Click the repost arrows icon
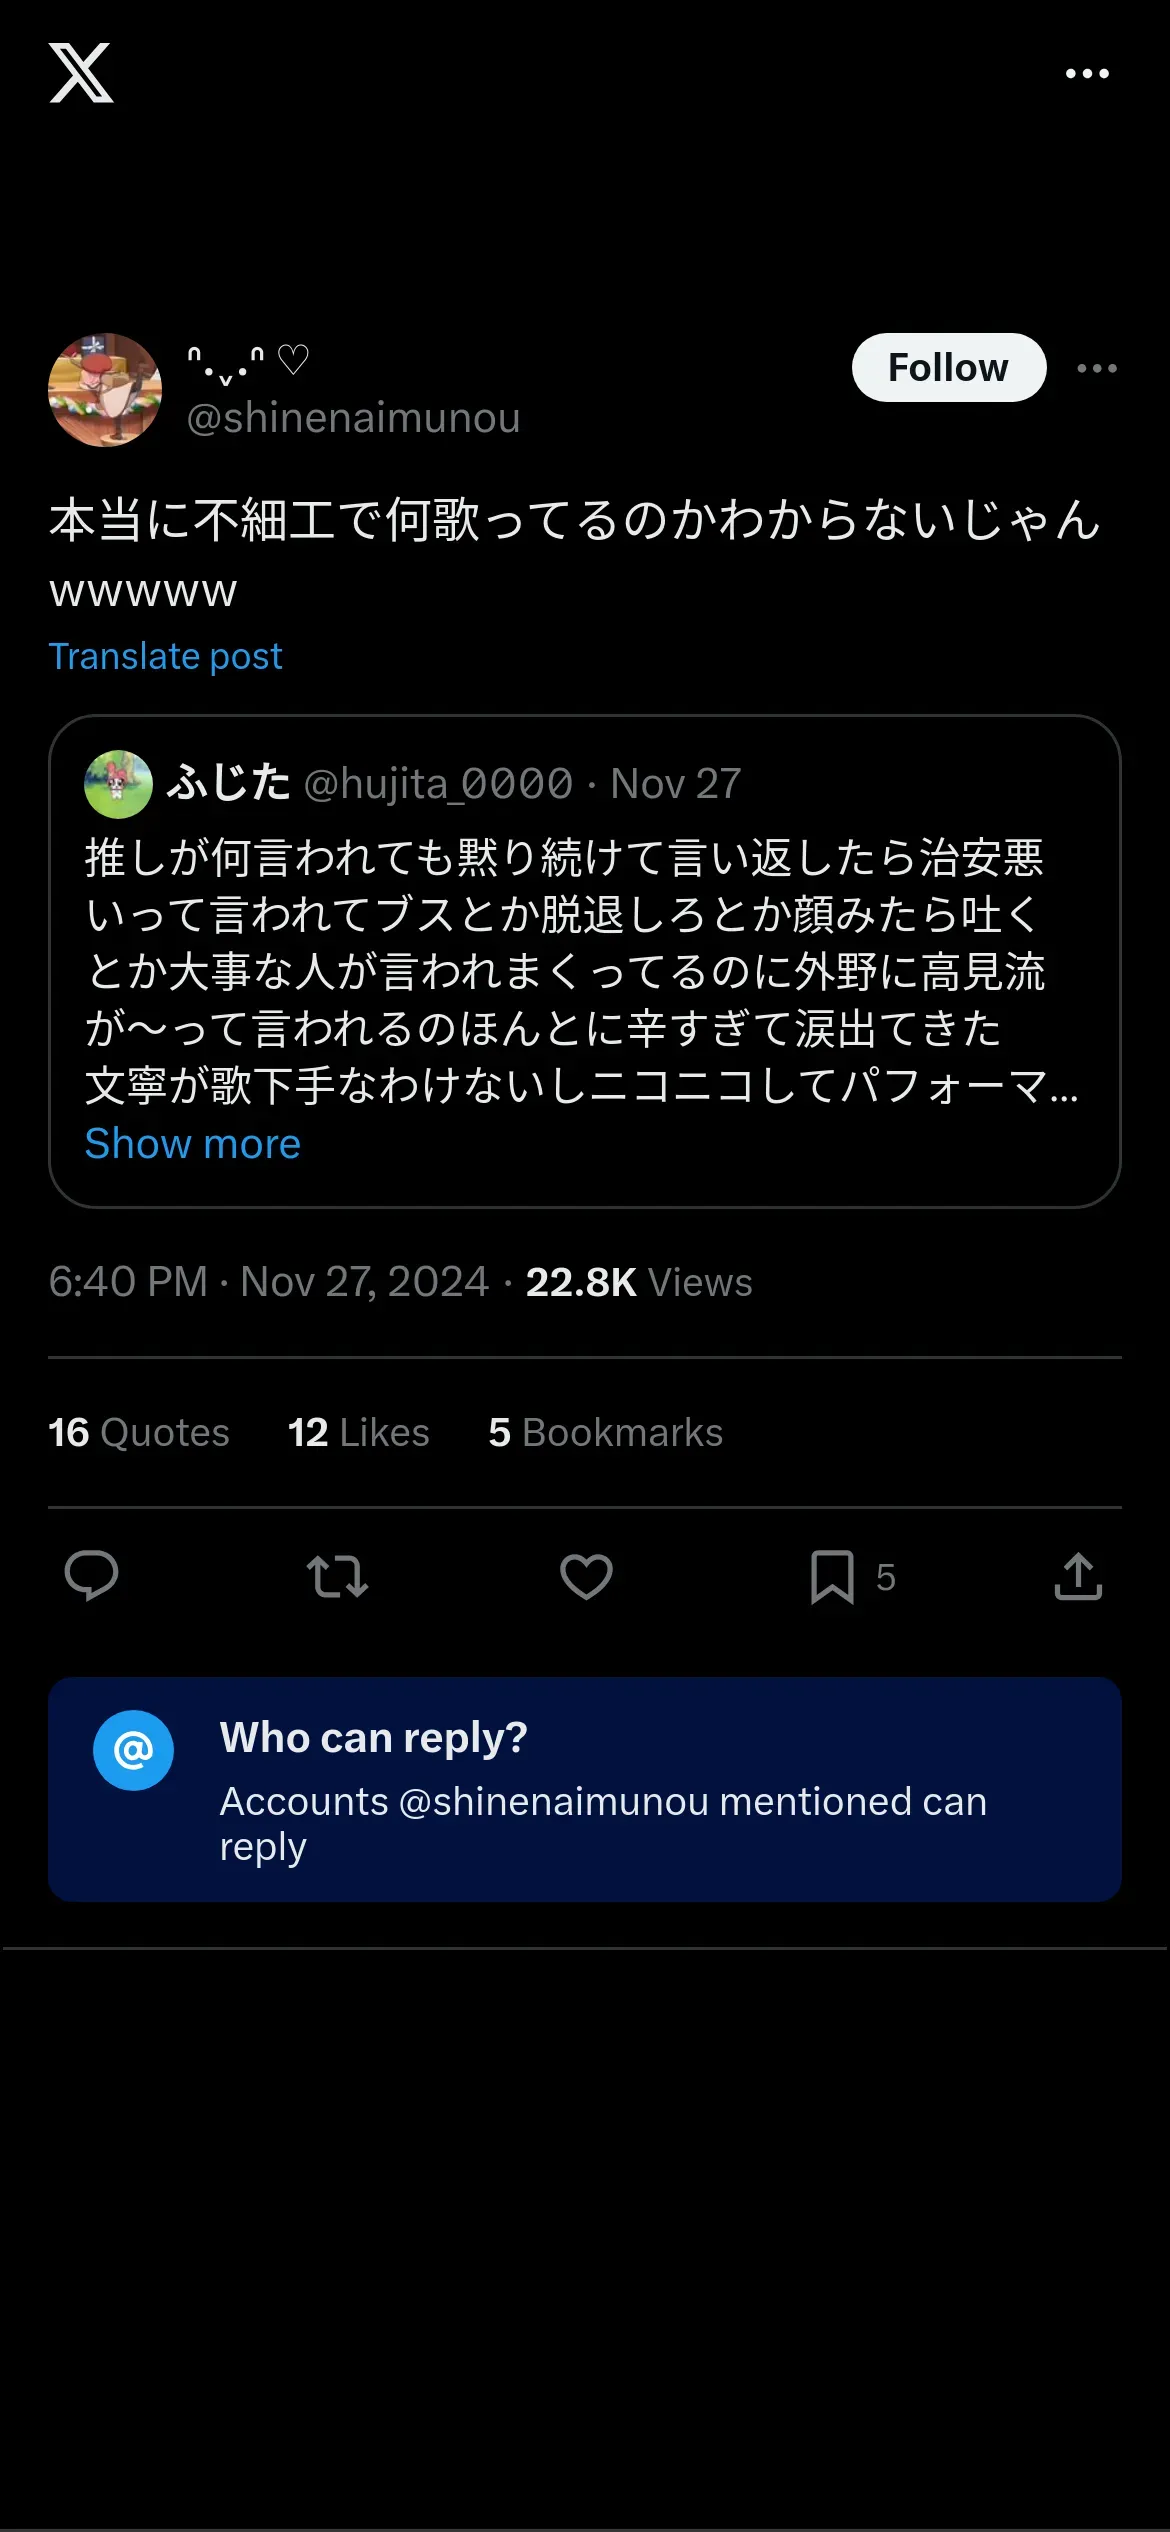This screenshot has width=1170, height=2532. 337,1576
